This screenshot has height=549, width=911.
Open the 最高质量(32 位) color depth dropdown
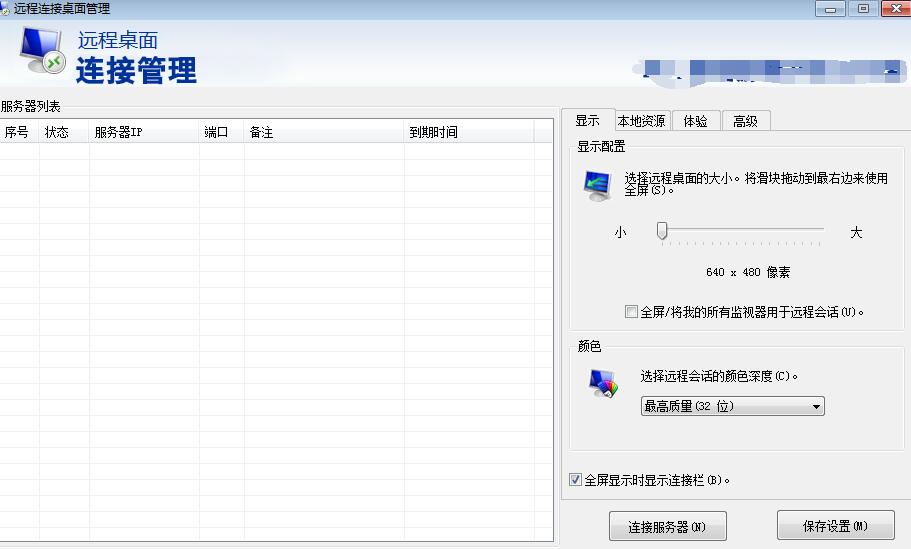pyautogui.click(x=732, y=406)
